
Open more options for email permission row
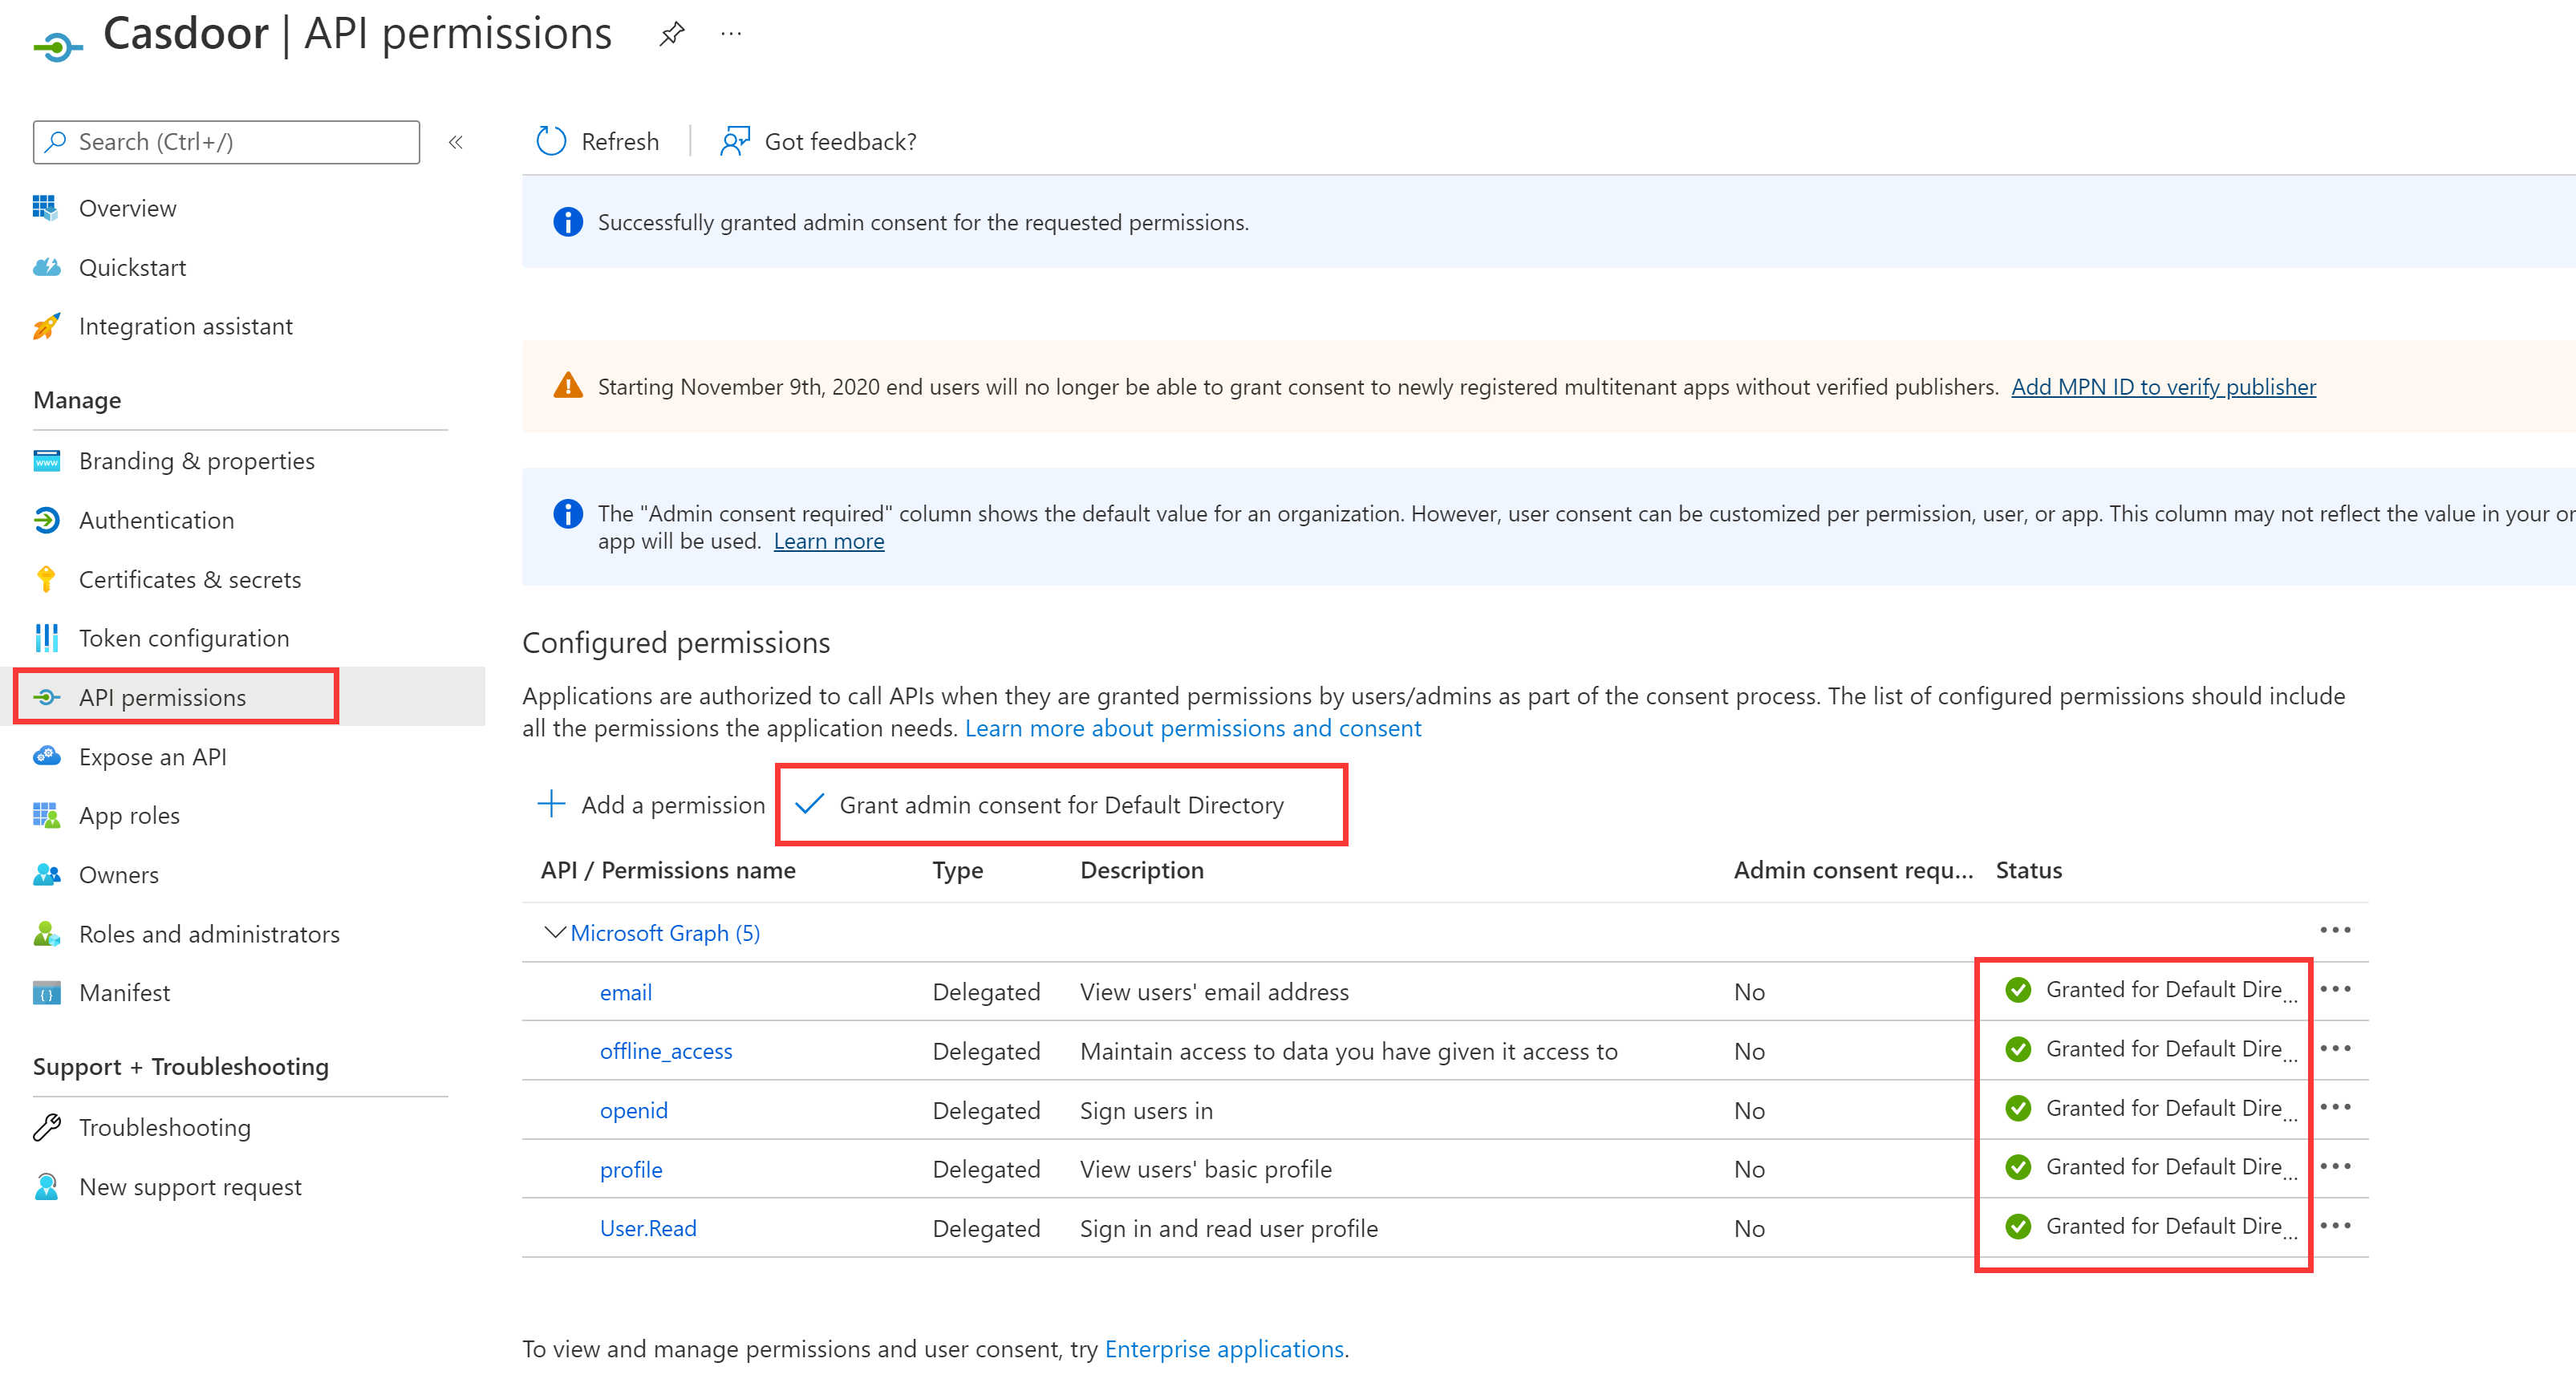2335,990
